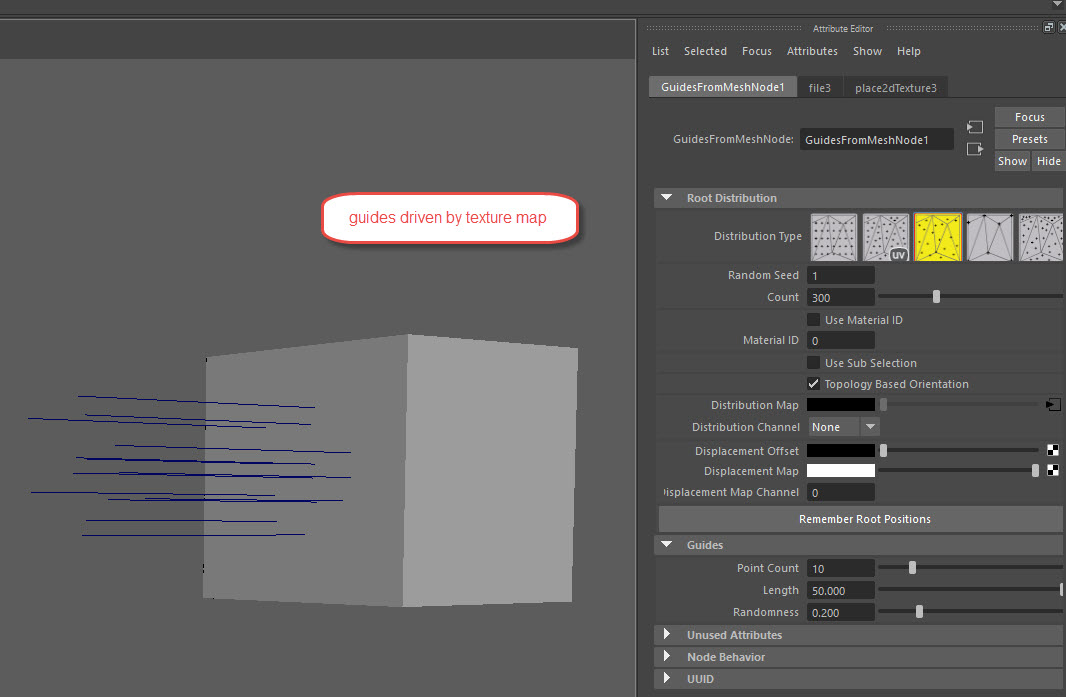Uncheck Topology Based Orientation
This screenshot has width=1066, height=697.
pyautogui.click(x=814, y=384)
